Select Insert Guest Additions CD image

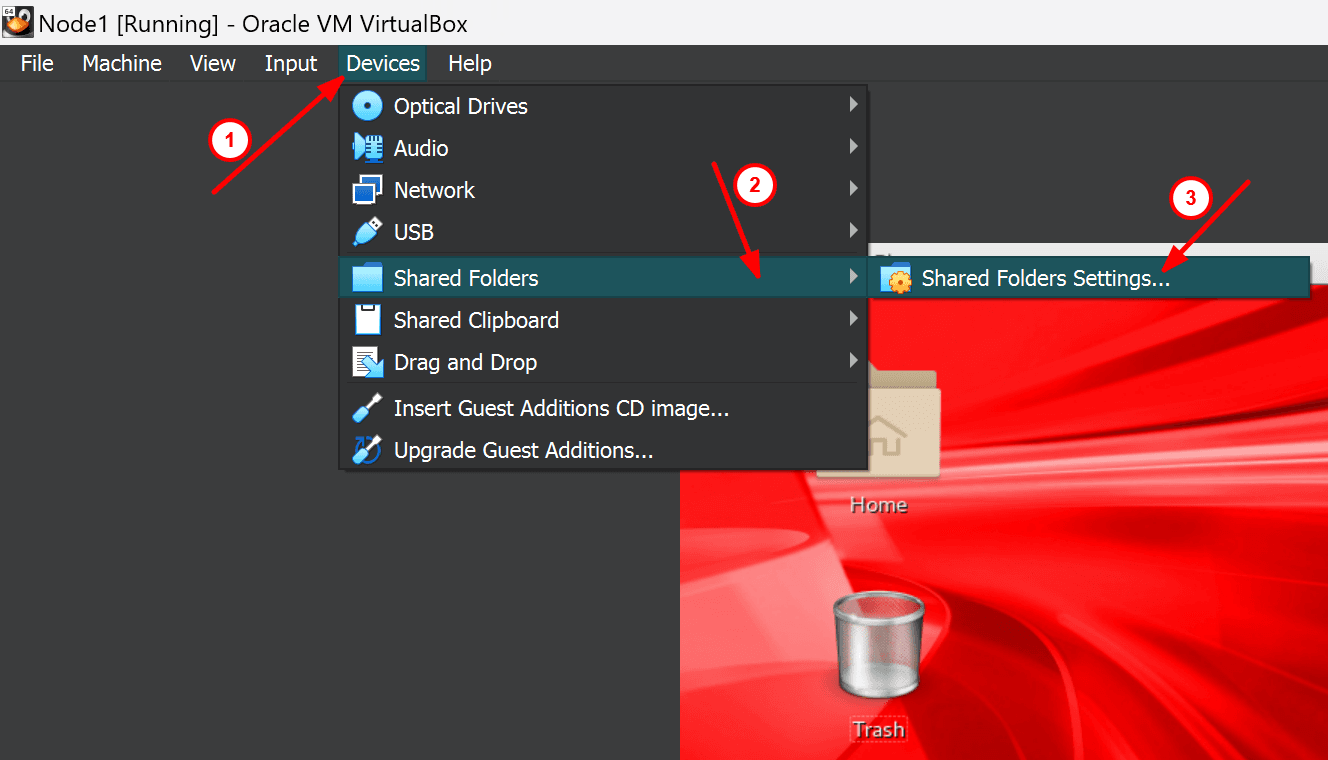point(560,408)
